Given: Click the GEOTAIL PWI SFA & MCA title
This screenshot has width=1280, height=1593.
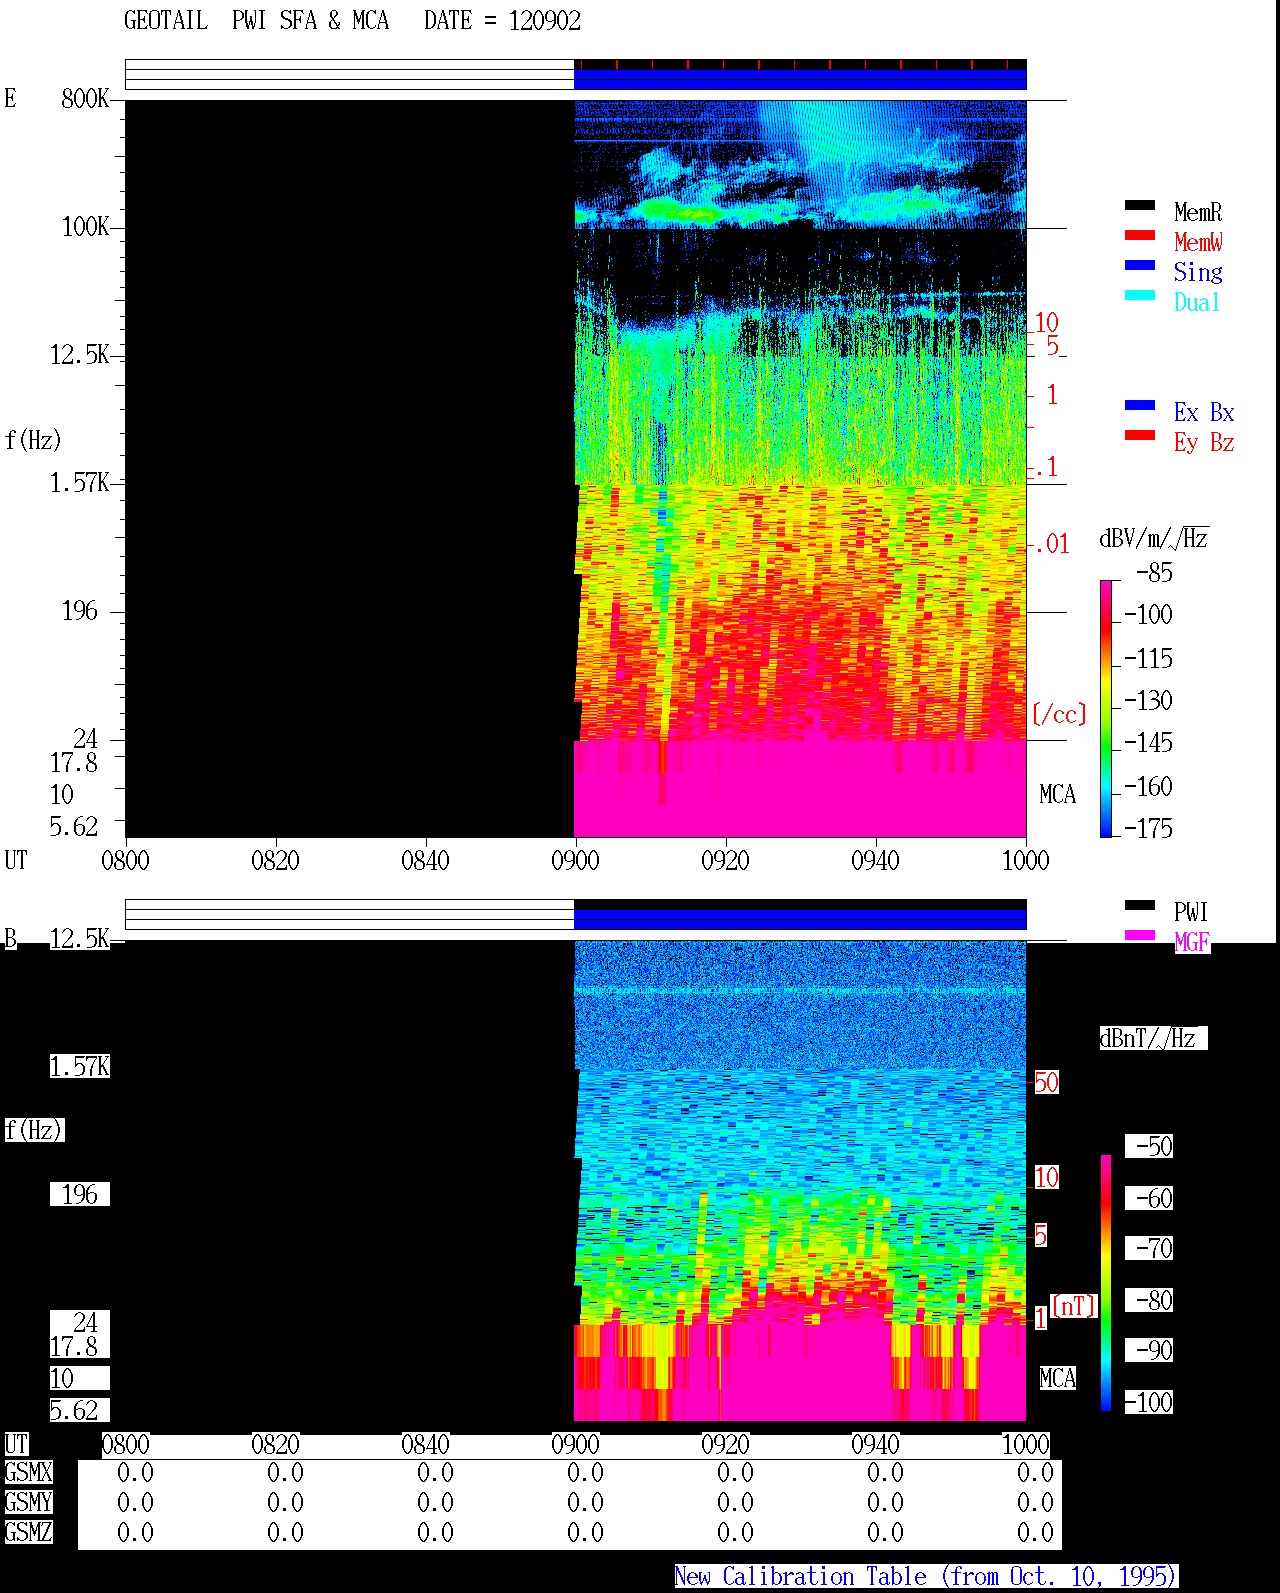Looking at the screenshot, I should [x=352, y=21].
